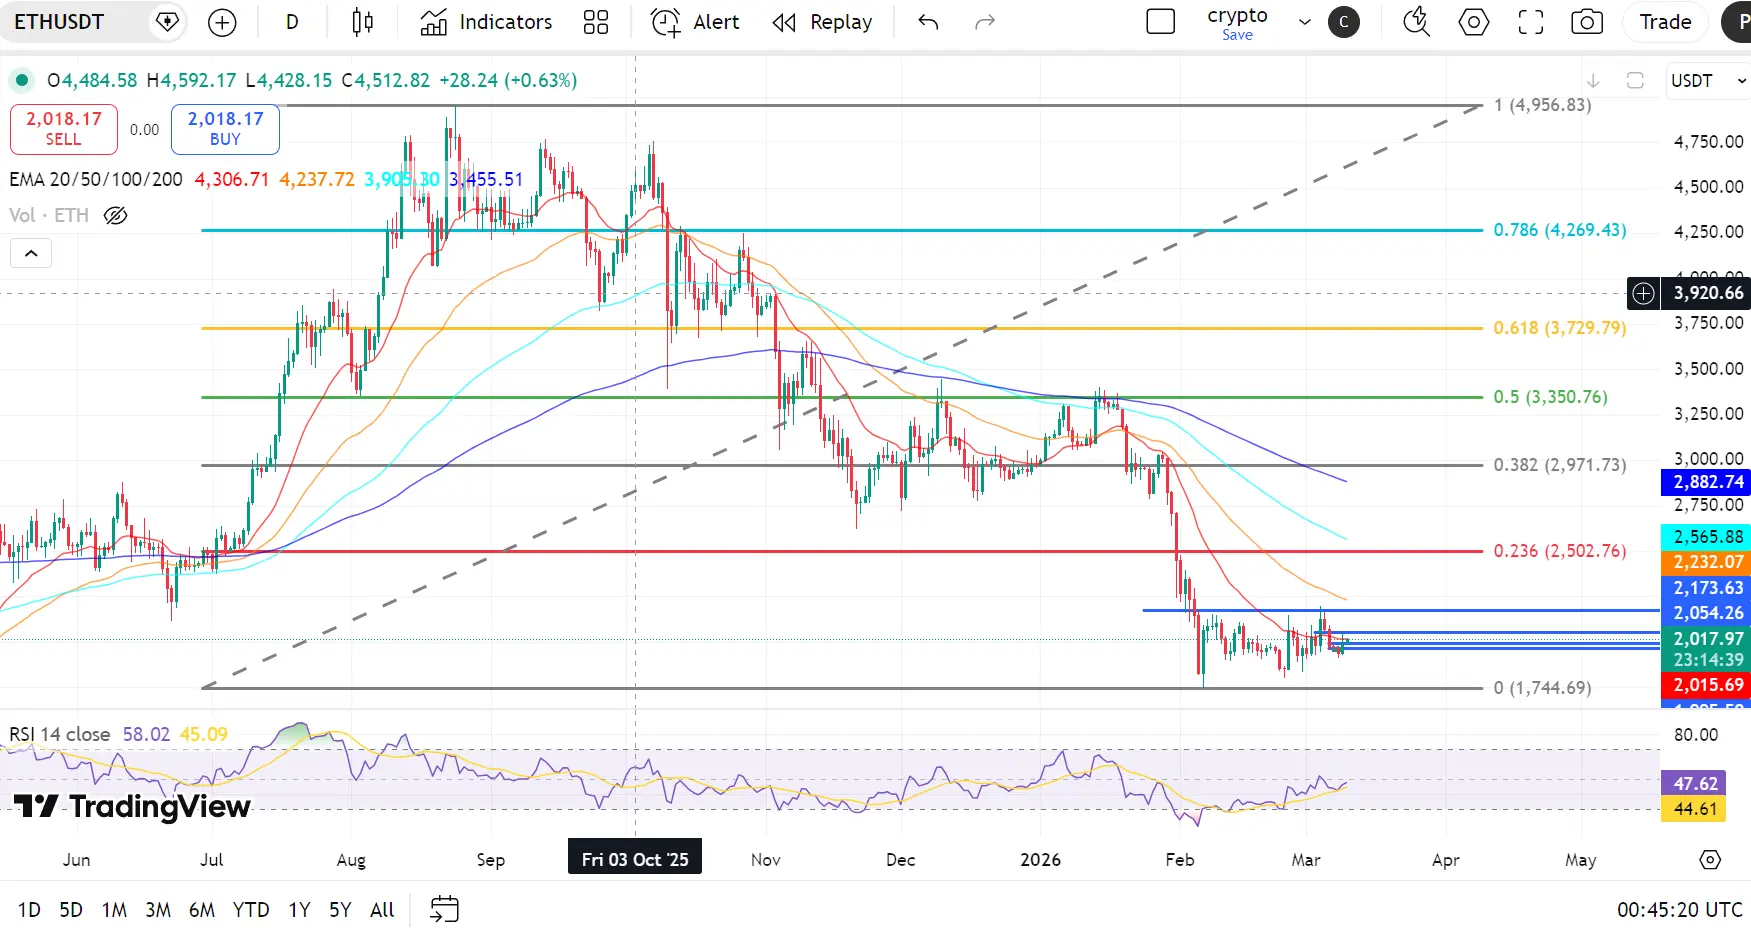Click the compare or add symbol plus icon

coord(222,22)
